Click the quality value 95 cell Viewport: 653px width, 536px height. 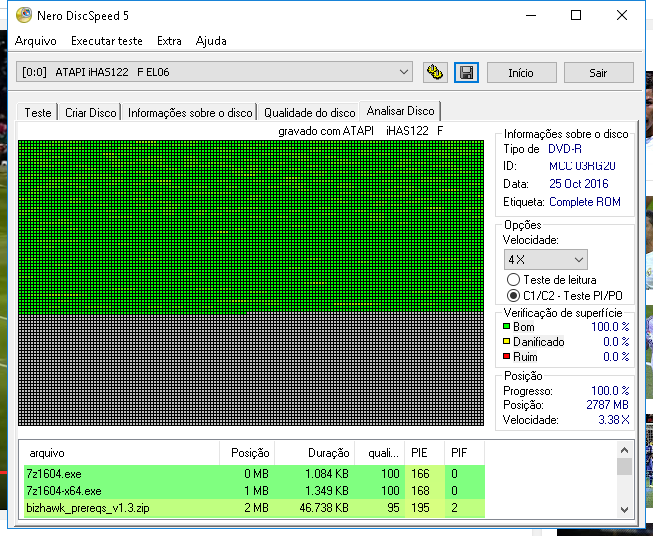point(393,508)
